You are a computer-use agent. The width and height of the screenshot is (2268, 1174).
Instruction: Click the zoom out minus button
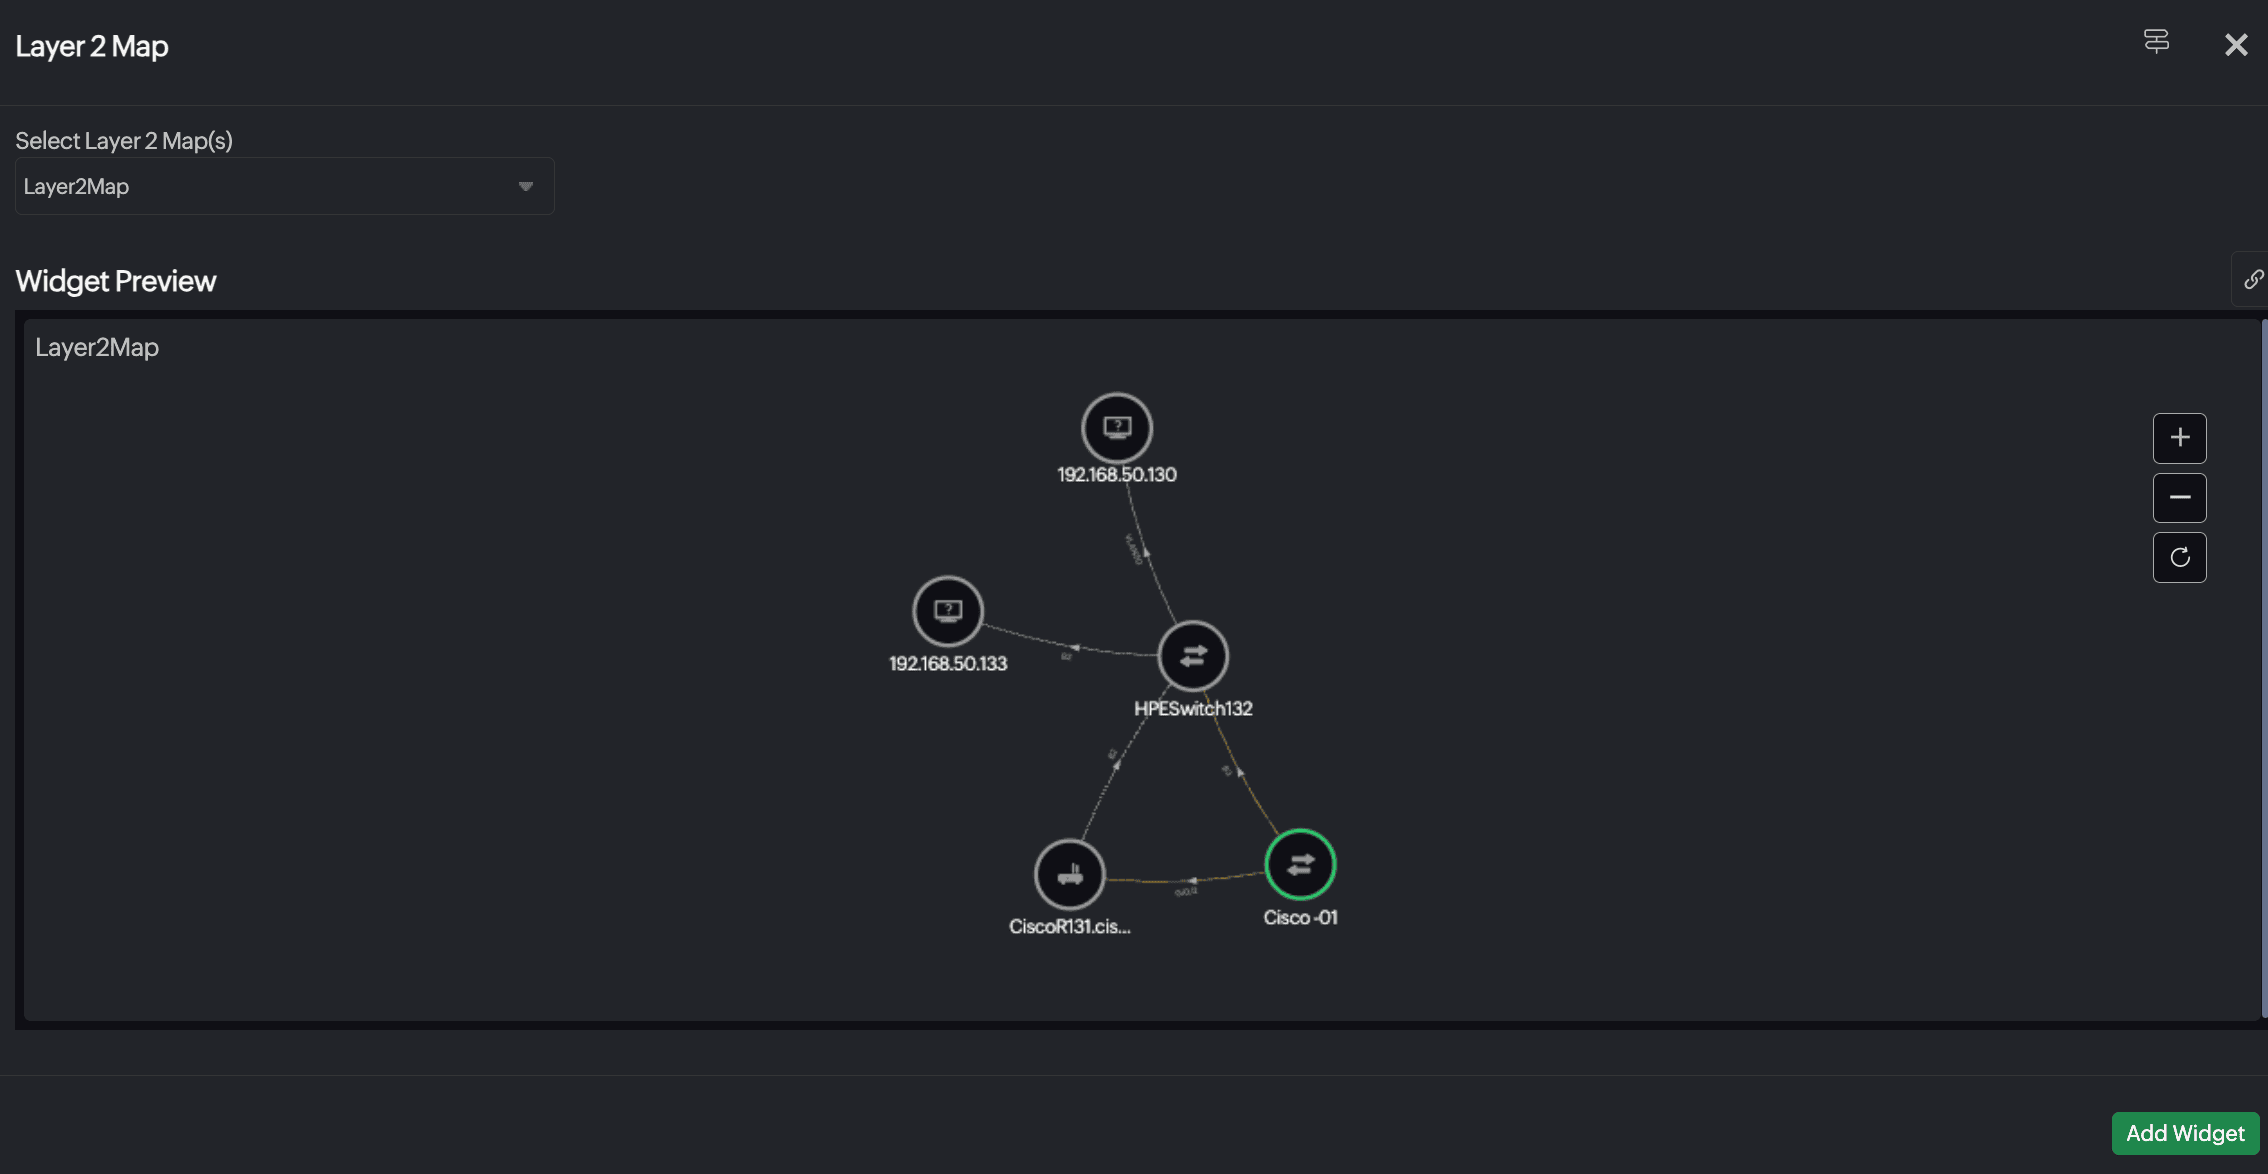point(2179,498)
